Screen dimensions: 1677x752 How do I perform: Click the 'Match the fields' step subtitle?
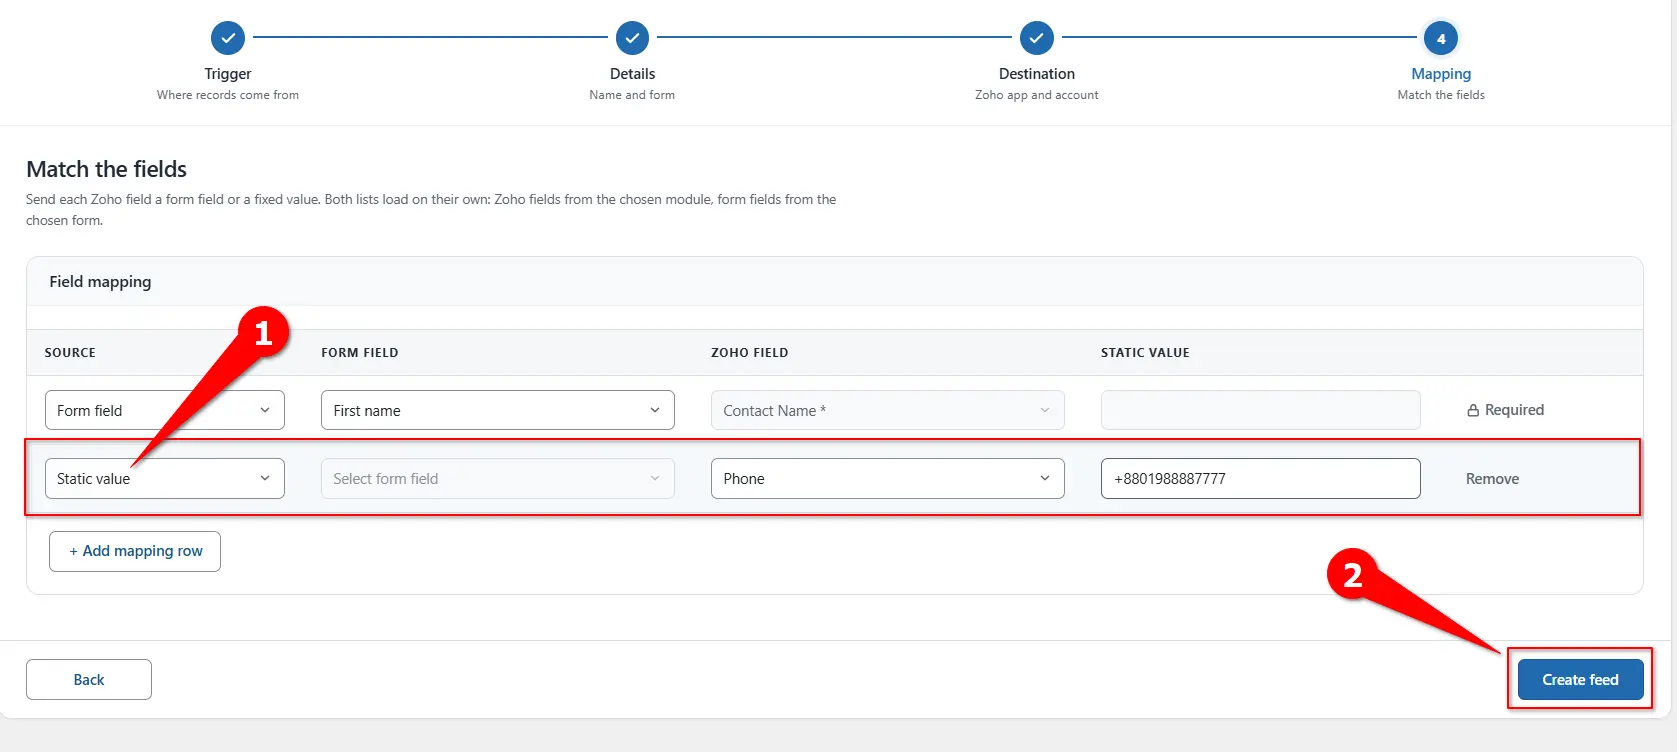[x=1441, y=95]
